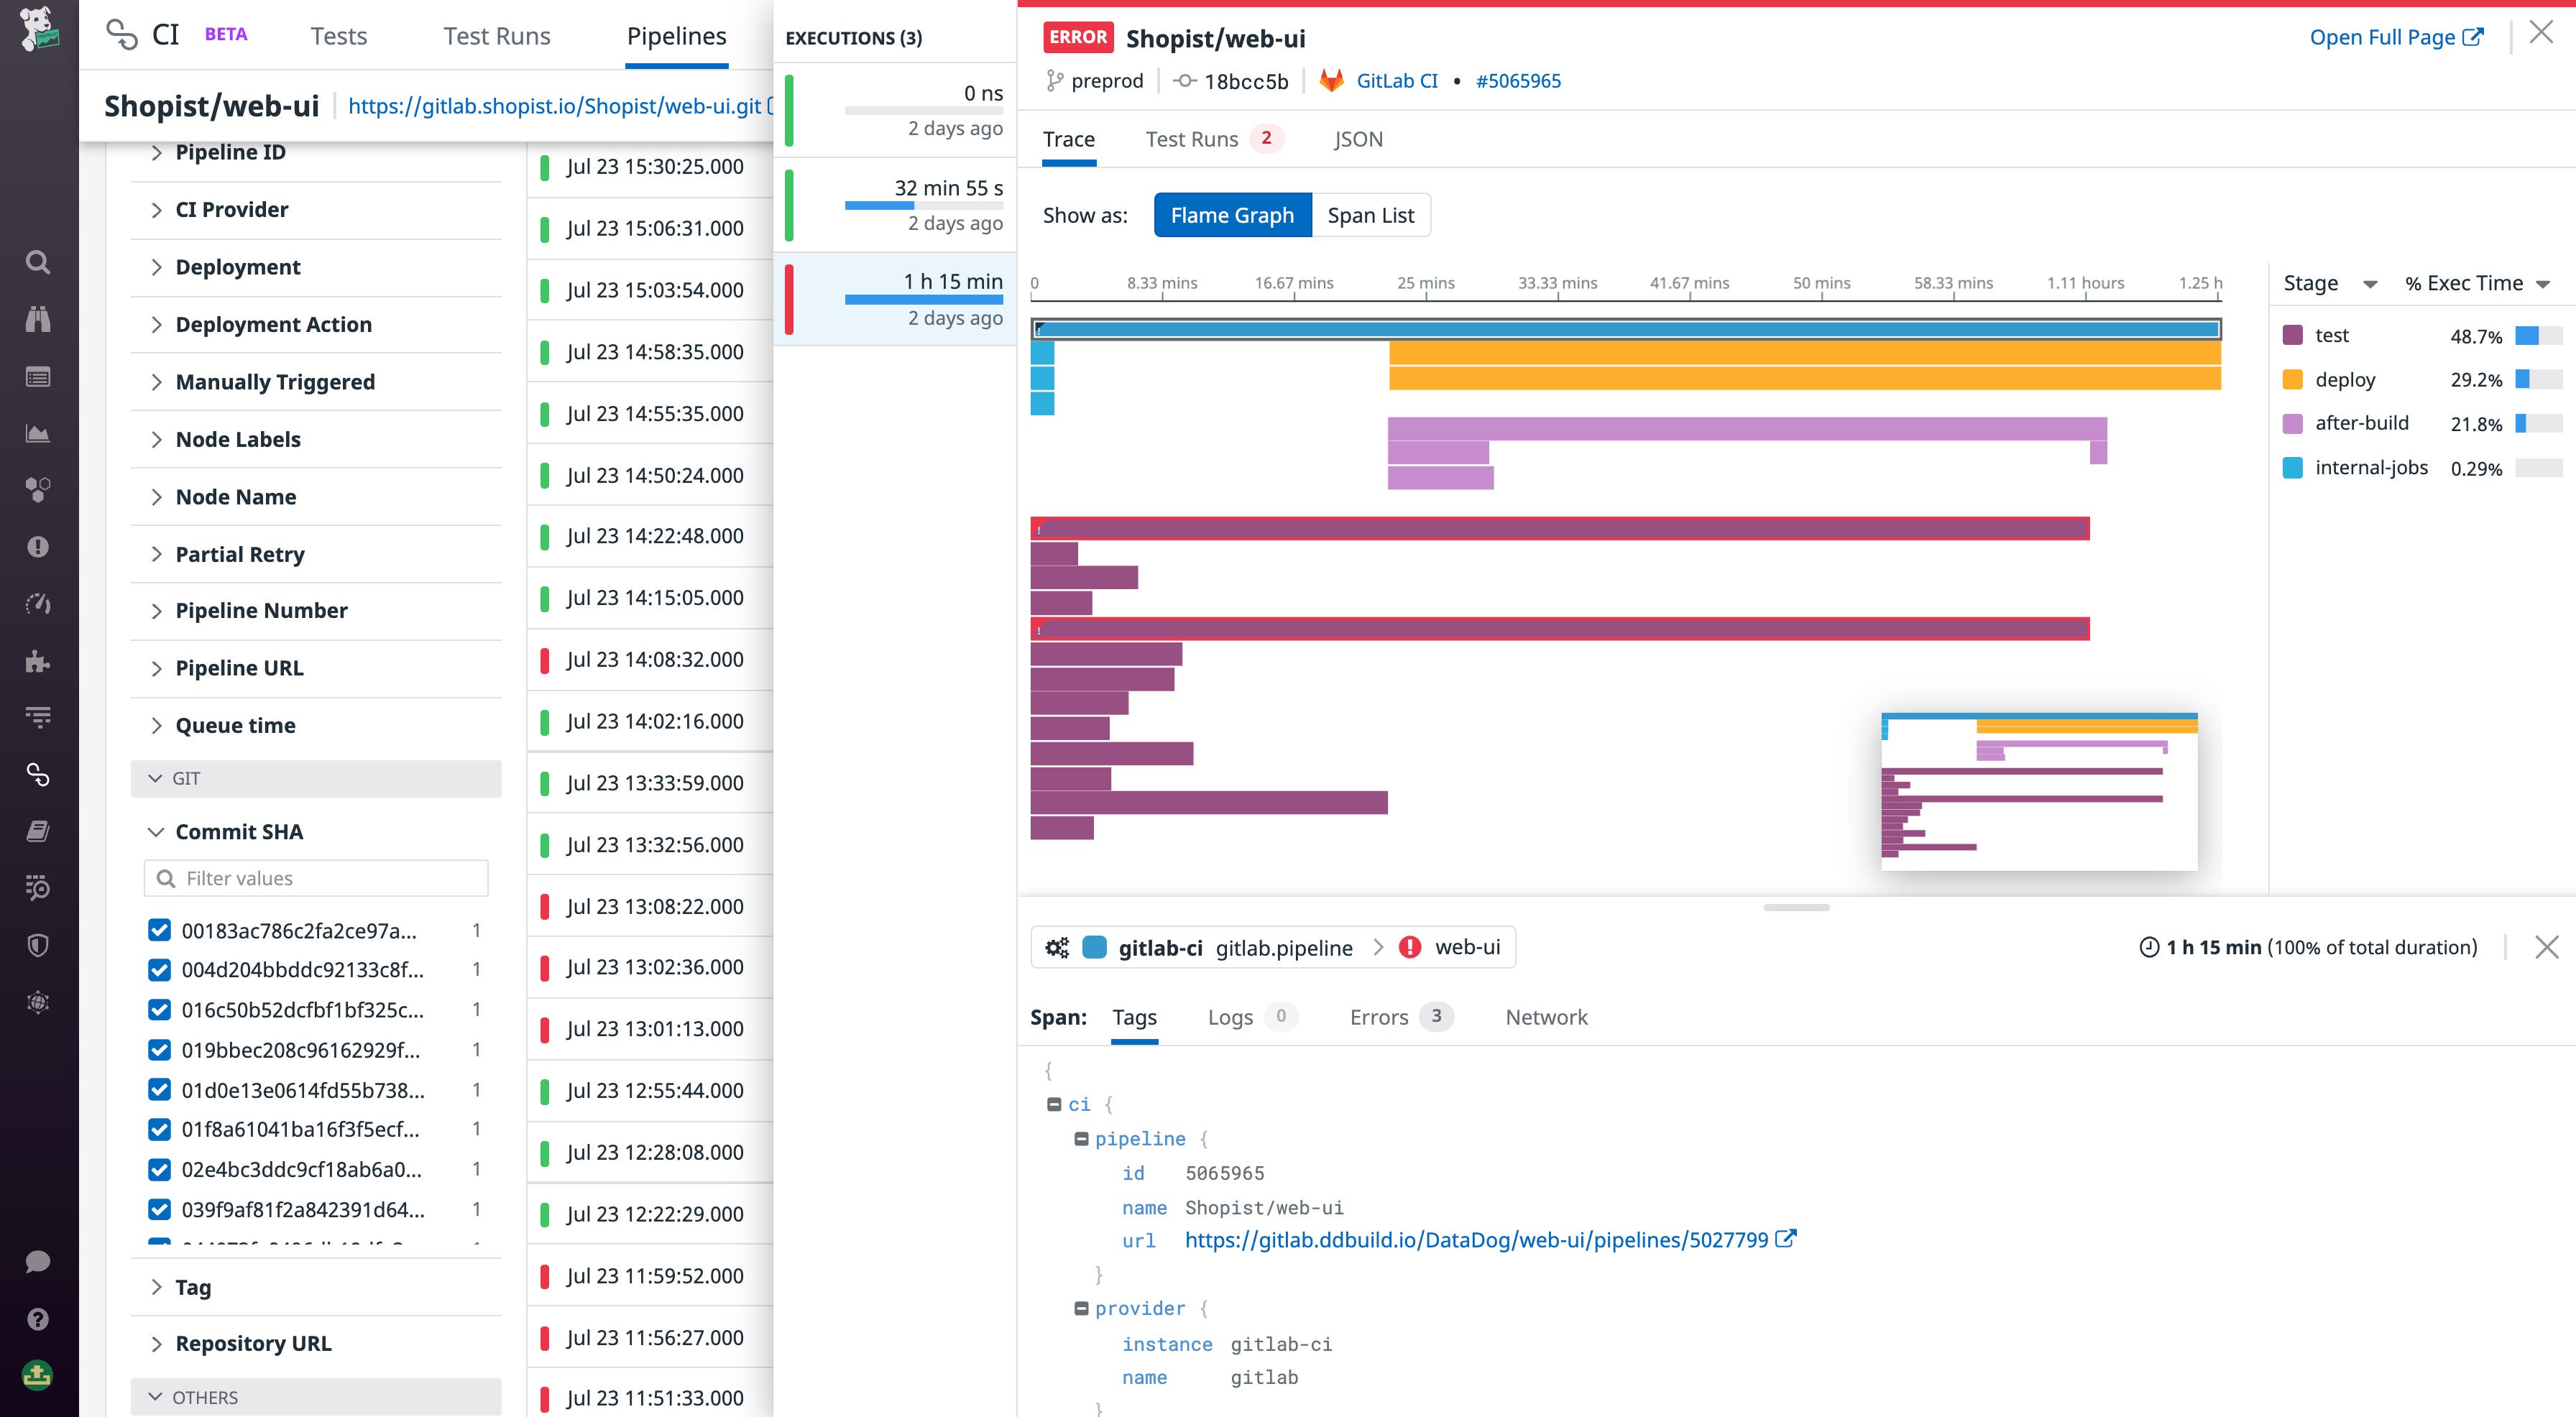
Task: Open the help question mark icon
Action: tap(37, 1318)
